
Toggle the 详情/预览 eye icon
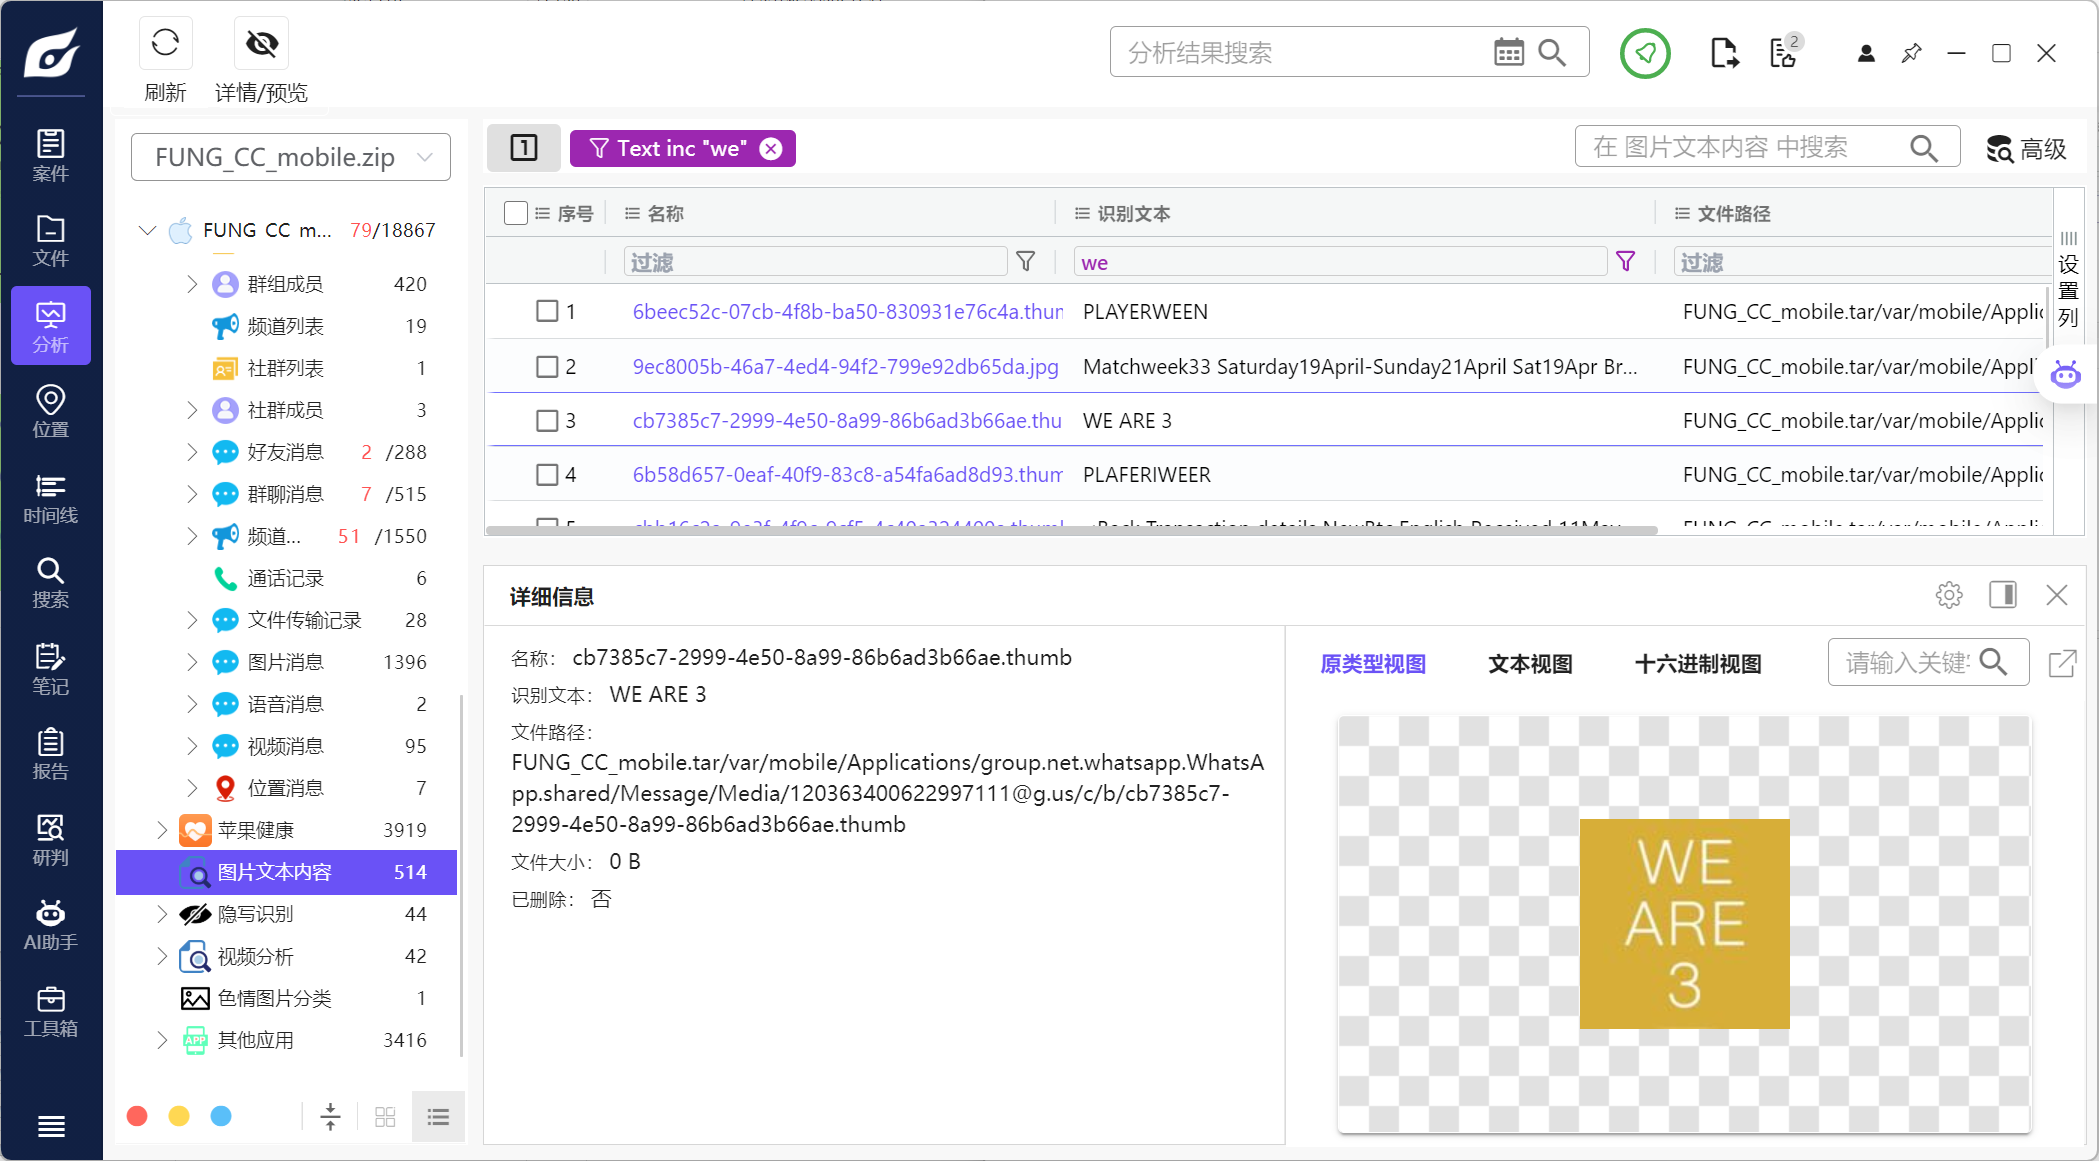point(261,44)
